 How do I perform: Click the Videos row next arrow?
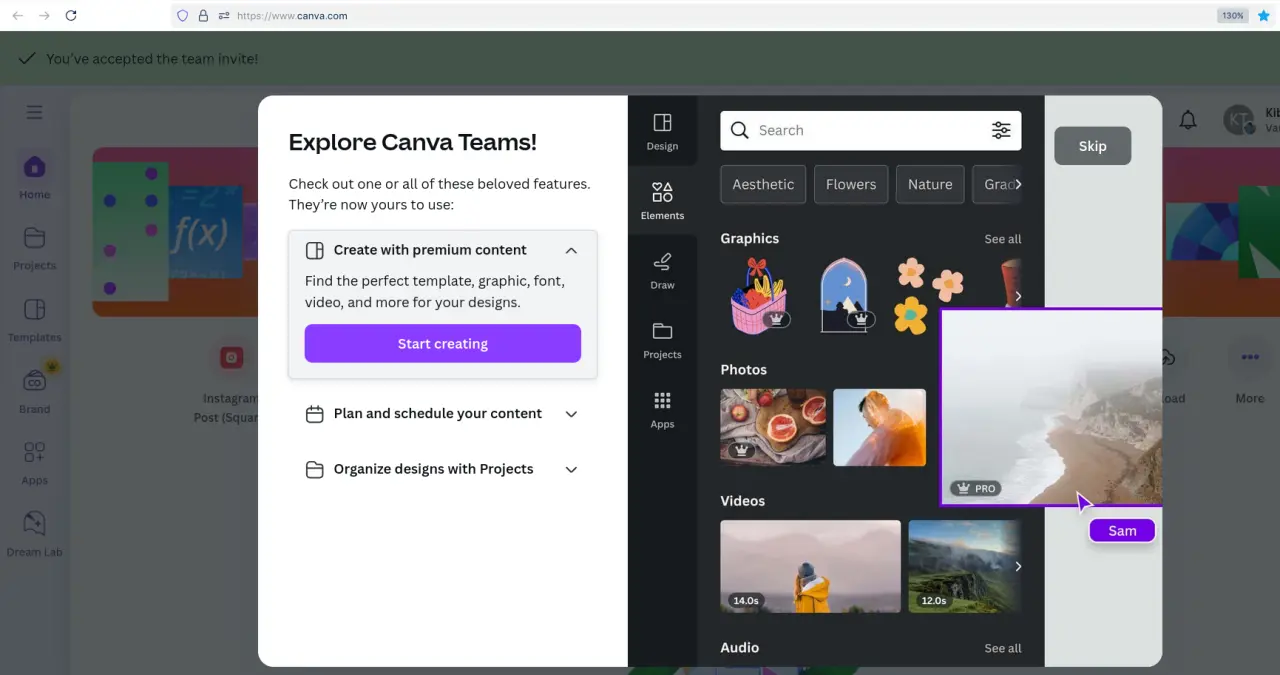coord(1018,566)
